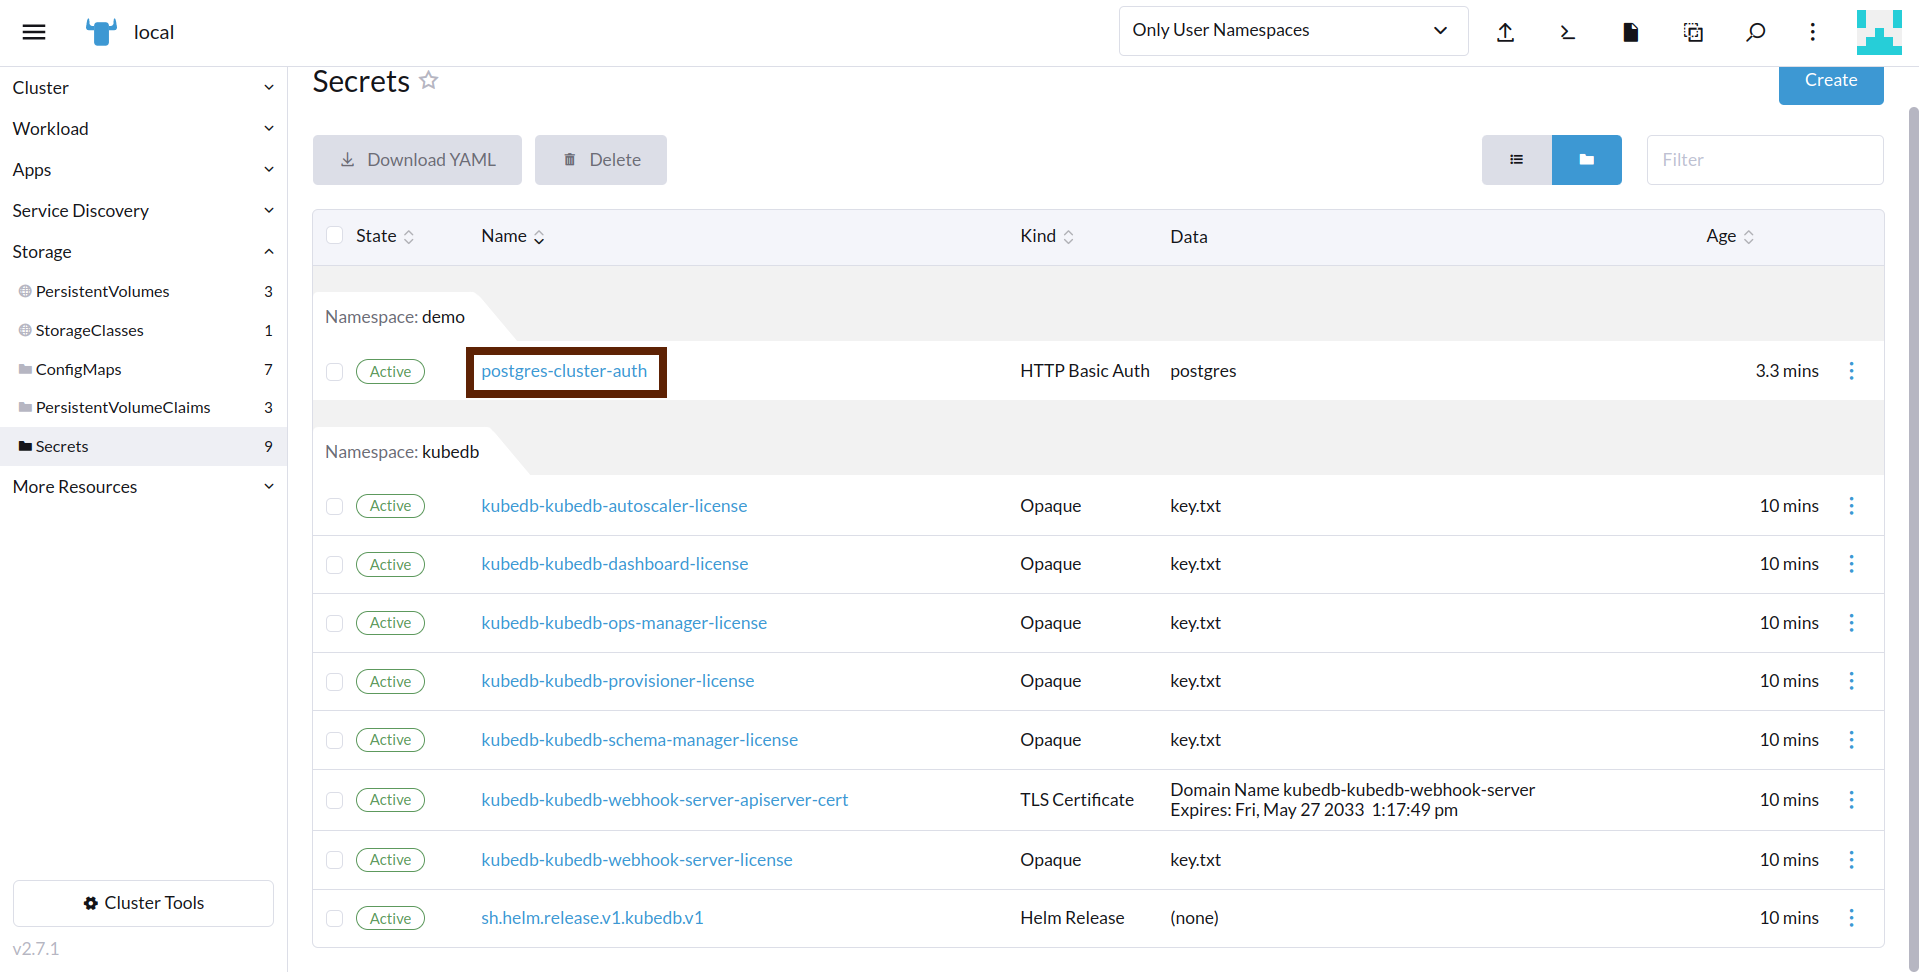Image resolution: width=1920 pixels, height=972 pixels.
Task: Open ConfigMaps in the Storage menu
Action: pos(78,370)
